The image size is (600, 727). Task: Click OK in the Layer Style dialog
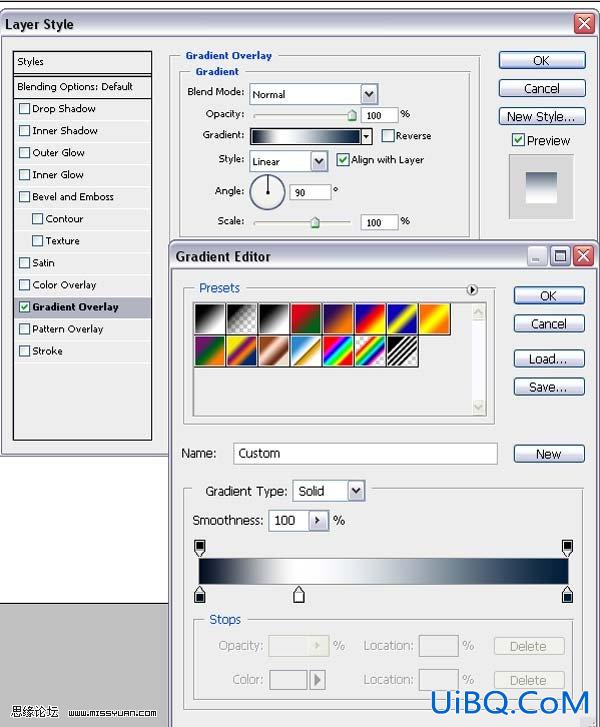pos(542,61)
